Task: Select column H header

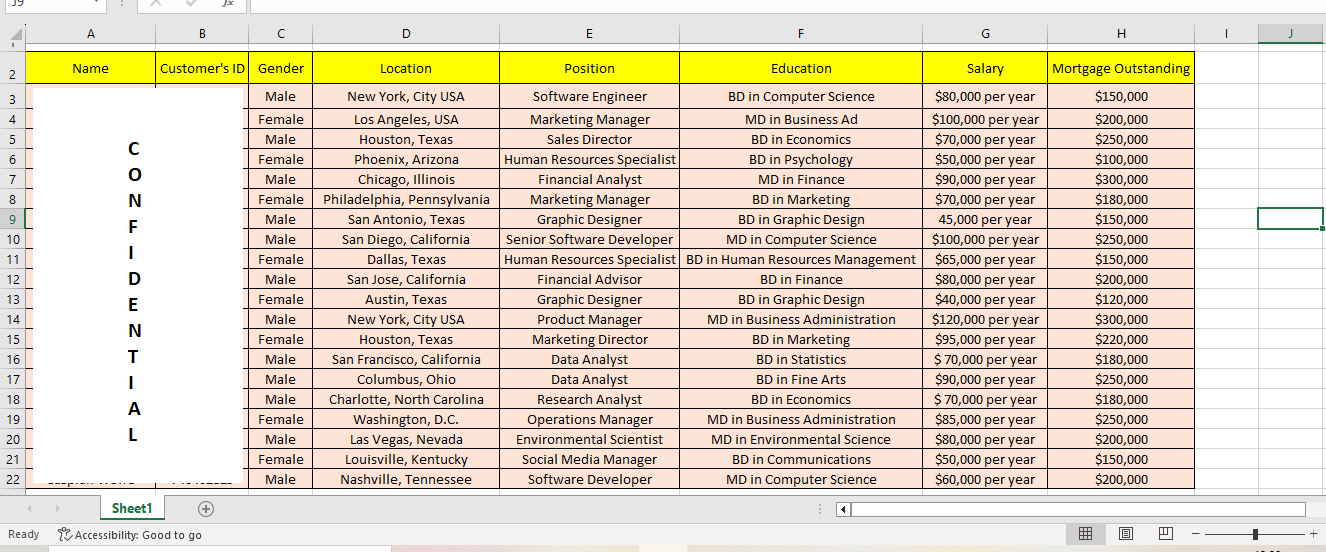Action: click(x=1121, y=34)
